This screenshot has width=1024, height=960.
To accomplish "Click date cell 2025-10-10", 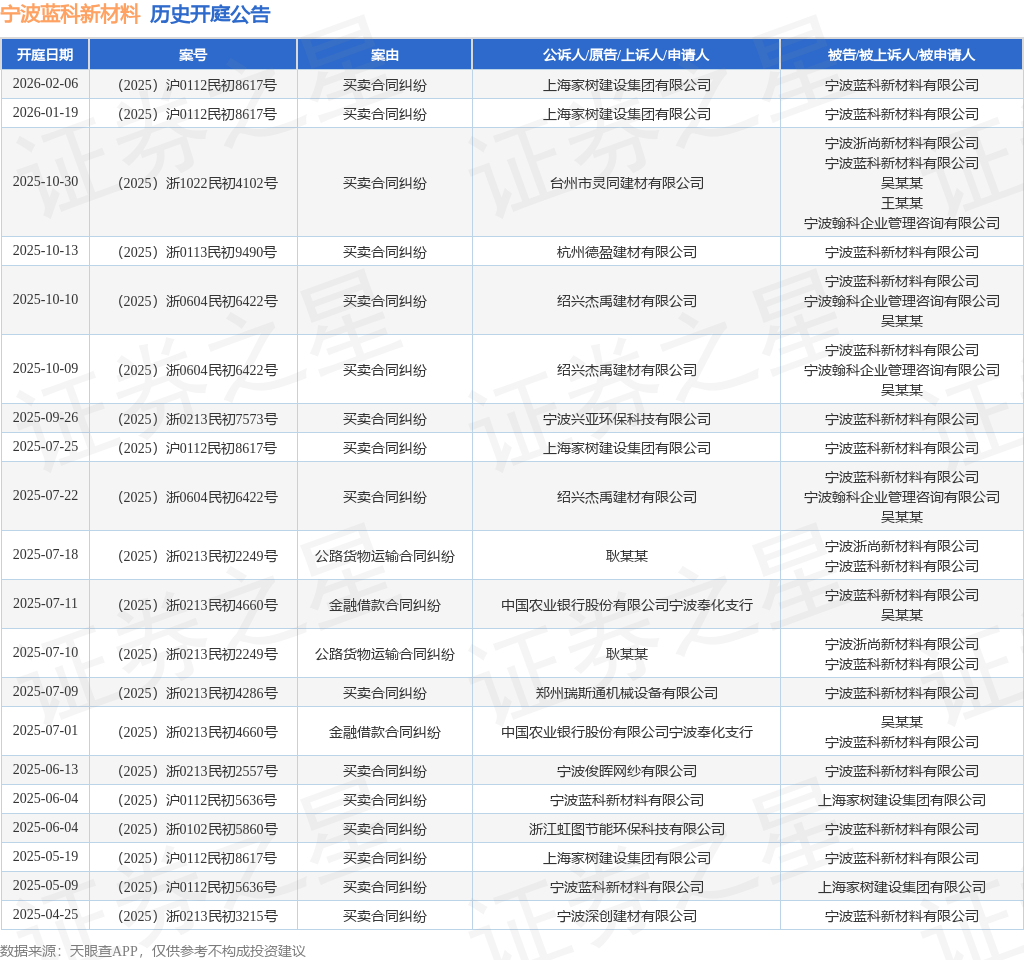I will (x=45, y=300).
